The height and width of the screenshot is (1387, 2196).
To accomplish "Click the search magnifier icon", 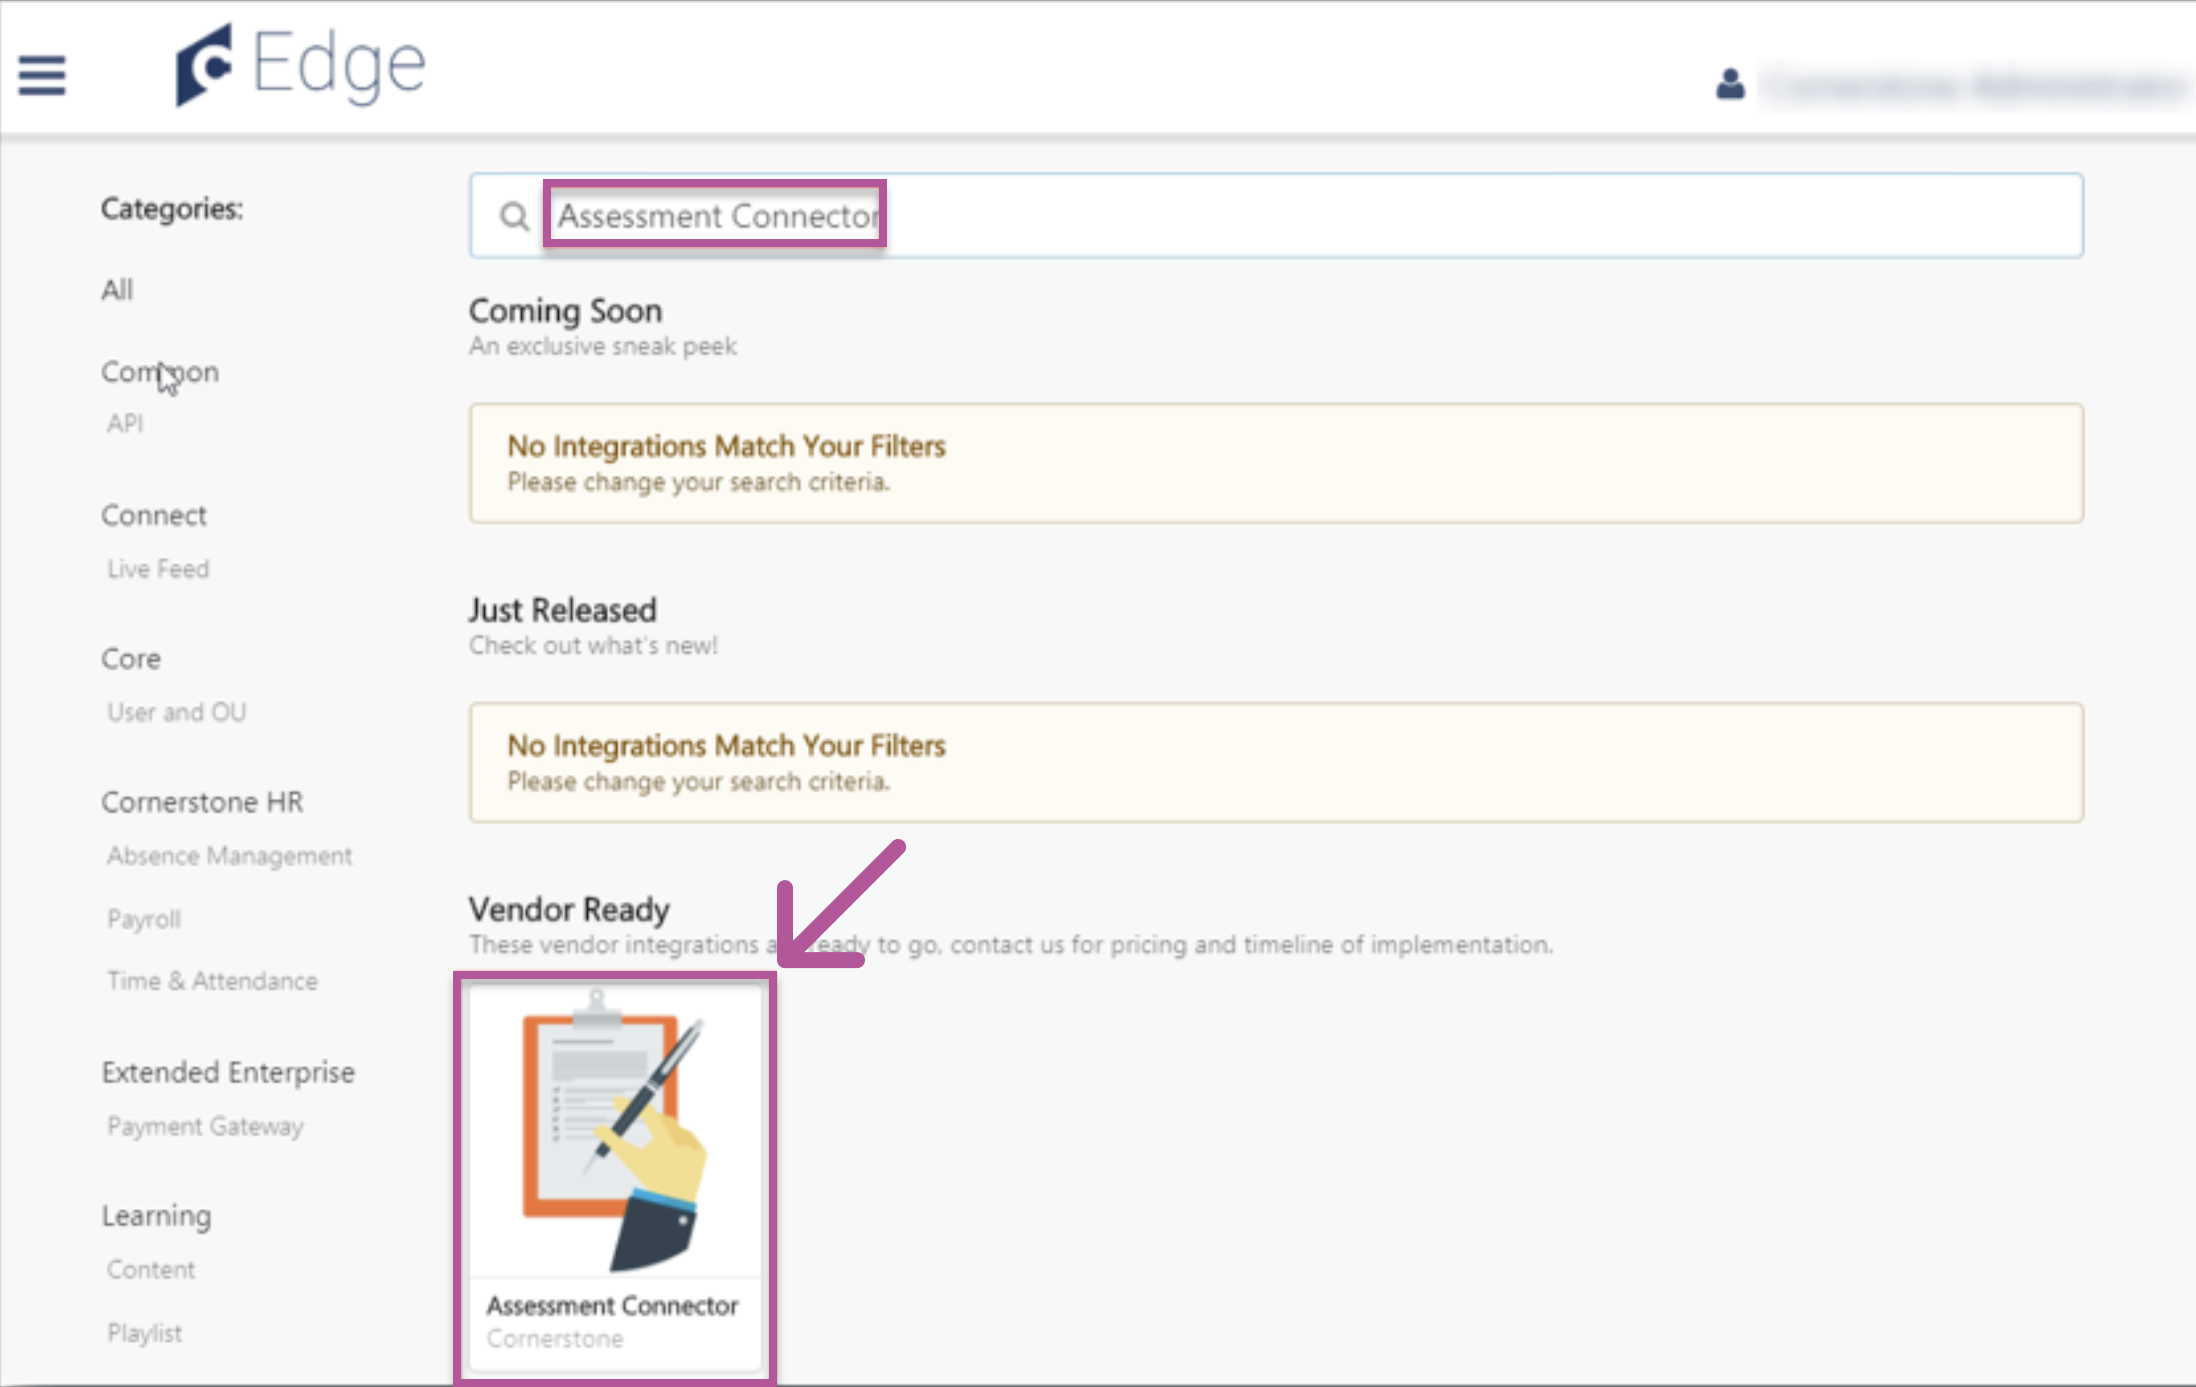I will coord(514,216).
